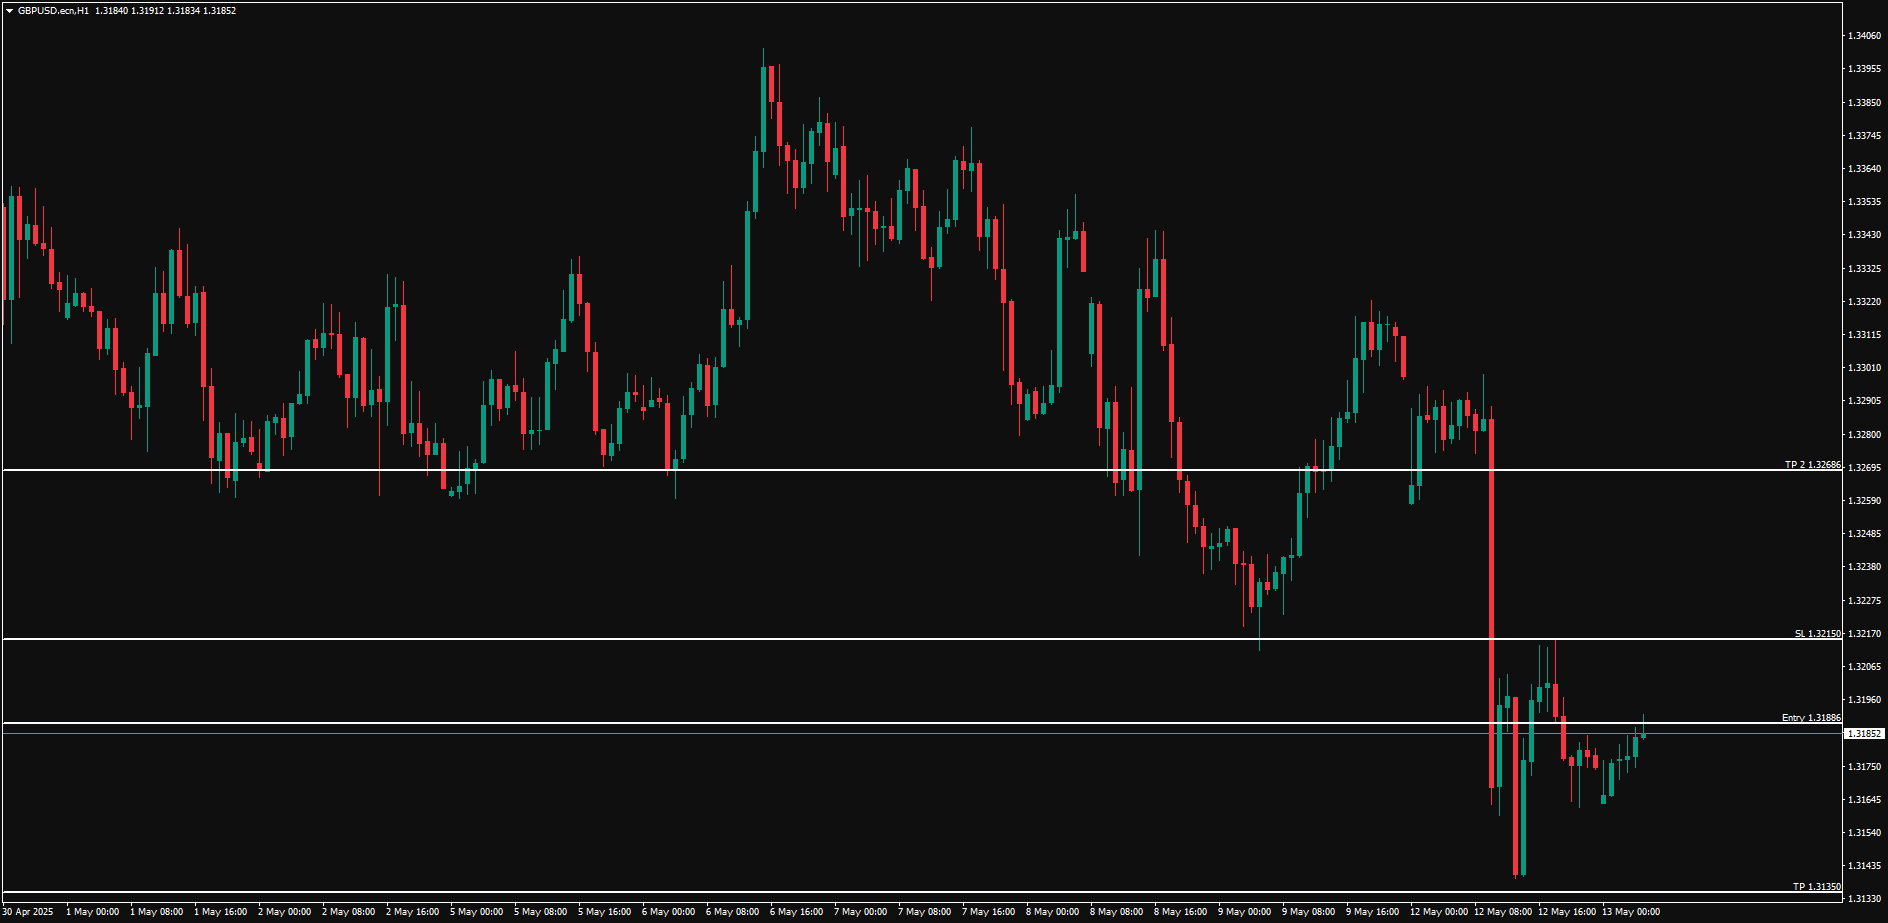This screenshot has width=1888, height=923.
Task: Click the Entry 1.31886 line label
Action: 1811,718
